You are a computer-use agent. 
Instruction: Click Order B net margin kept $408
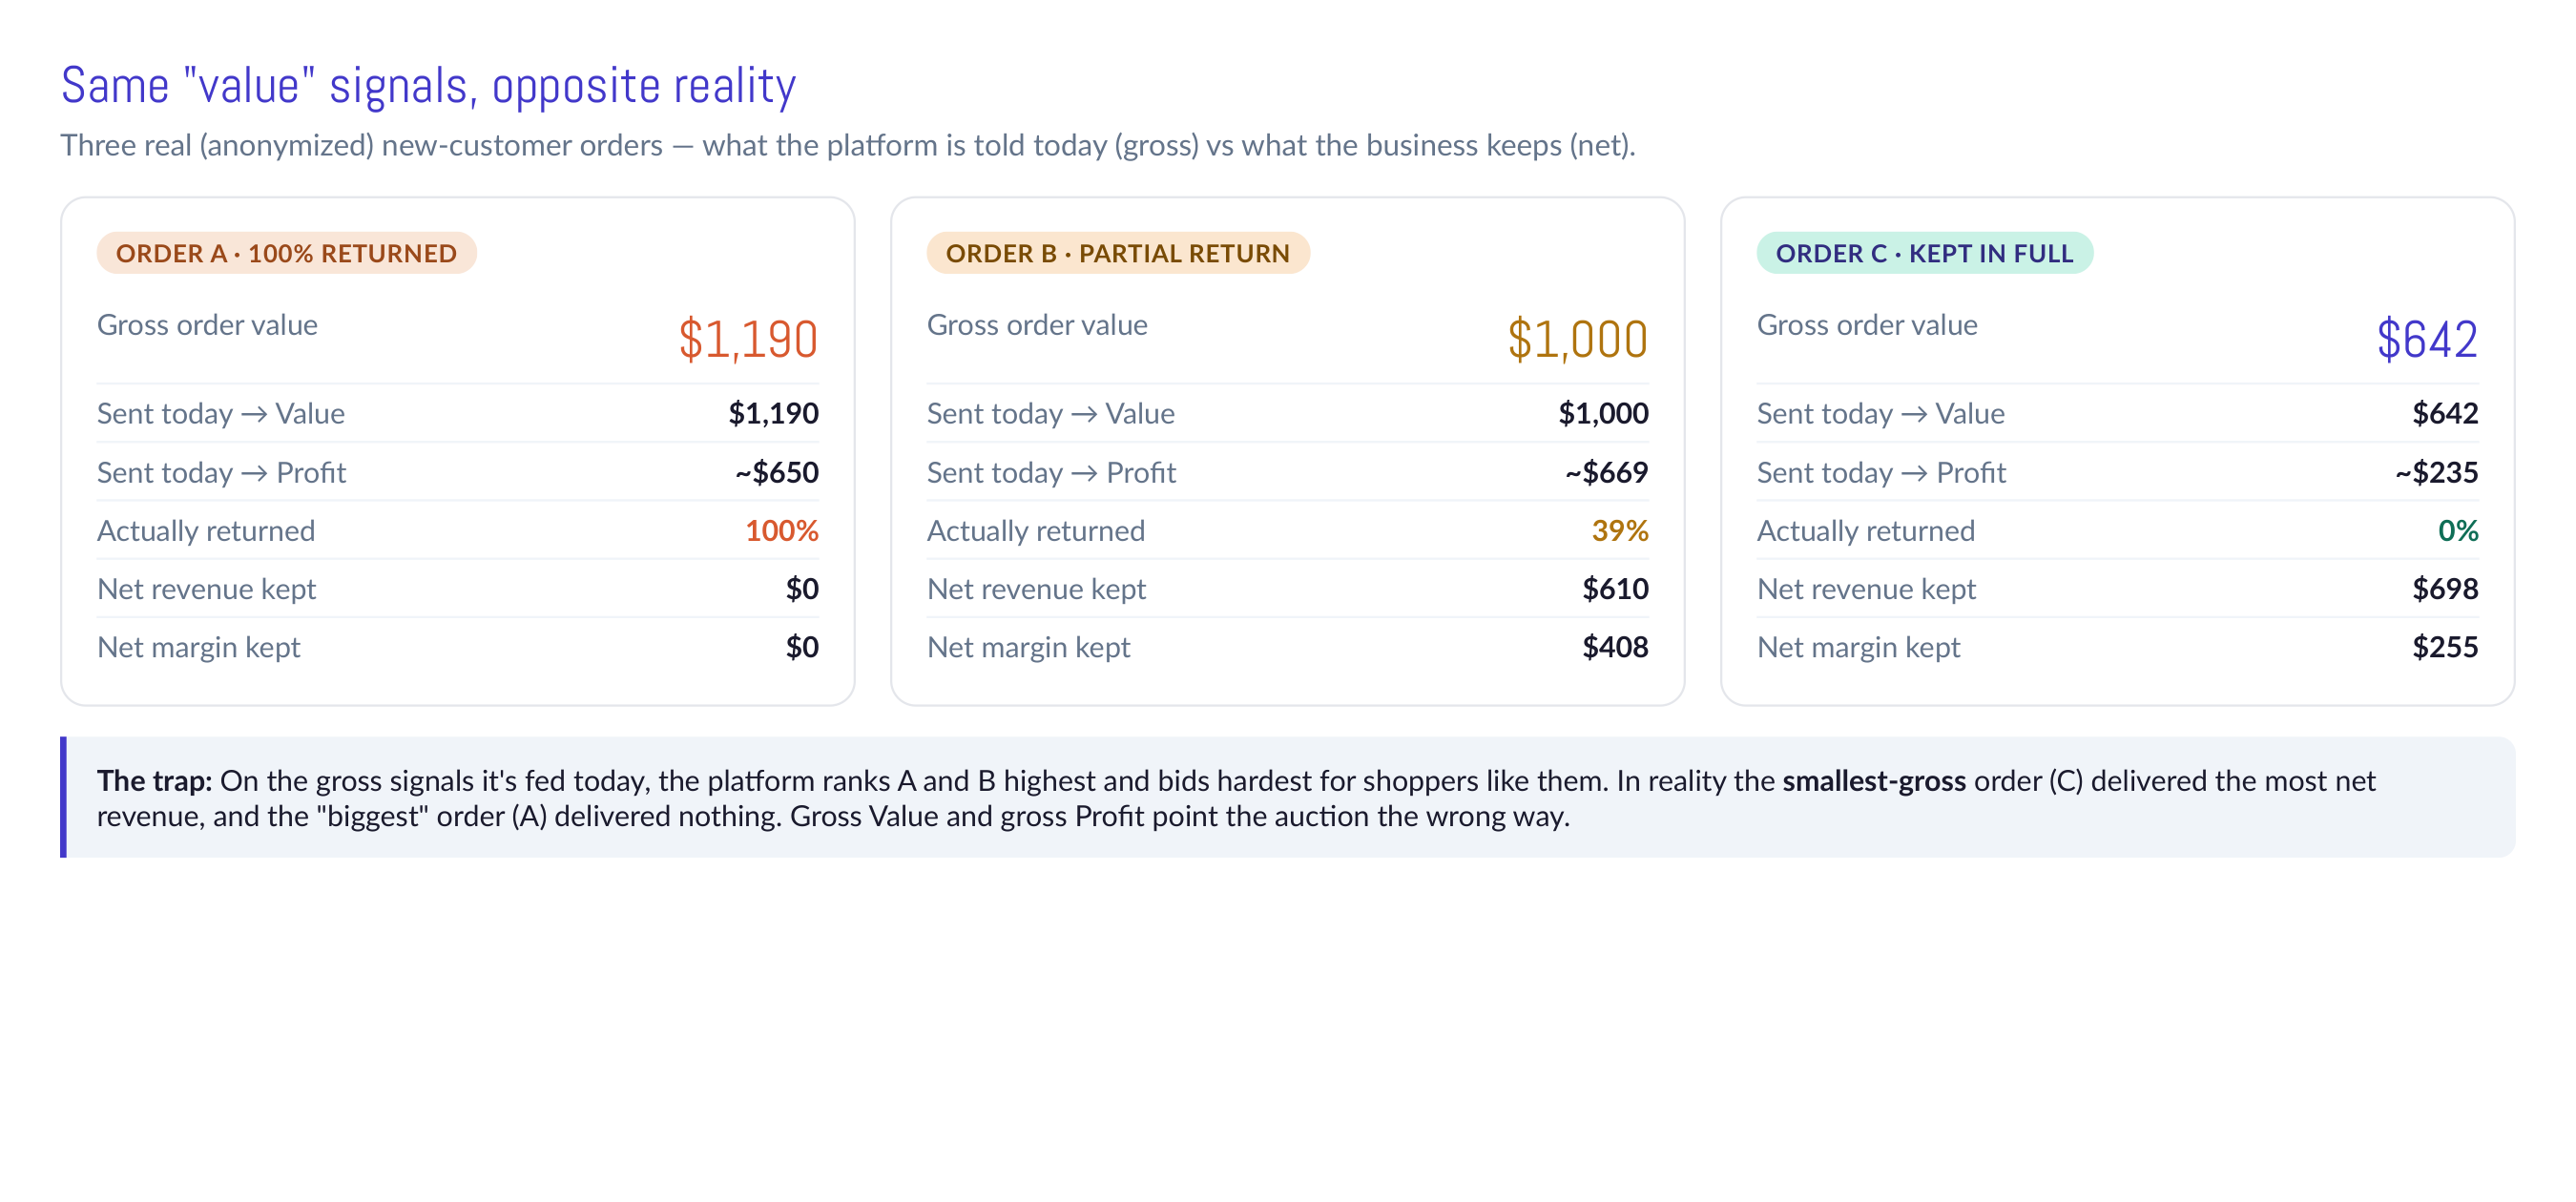coord(1615,647)
